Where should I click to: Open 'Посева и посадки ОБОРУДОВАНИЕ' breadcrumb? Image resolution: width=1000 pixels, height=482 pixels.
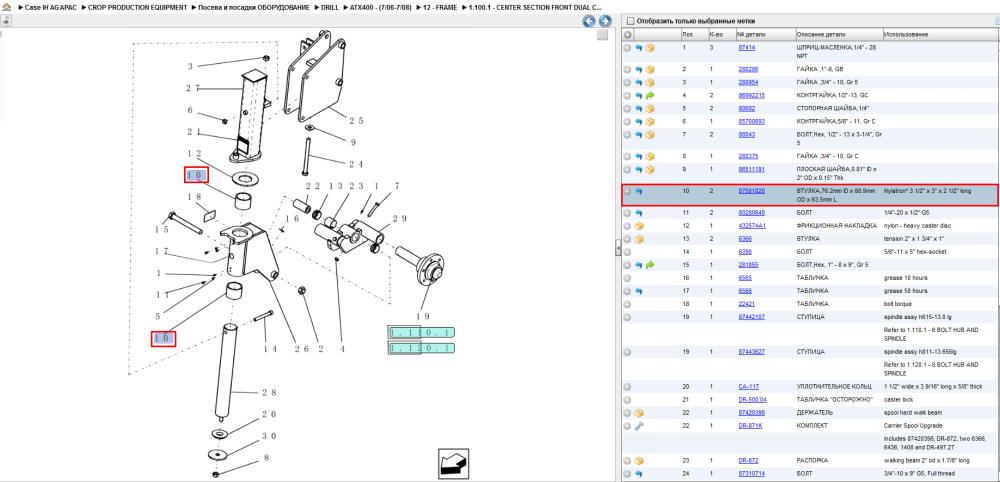click(x=254, y=7)
